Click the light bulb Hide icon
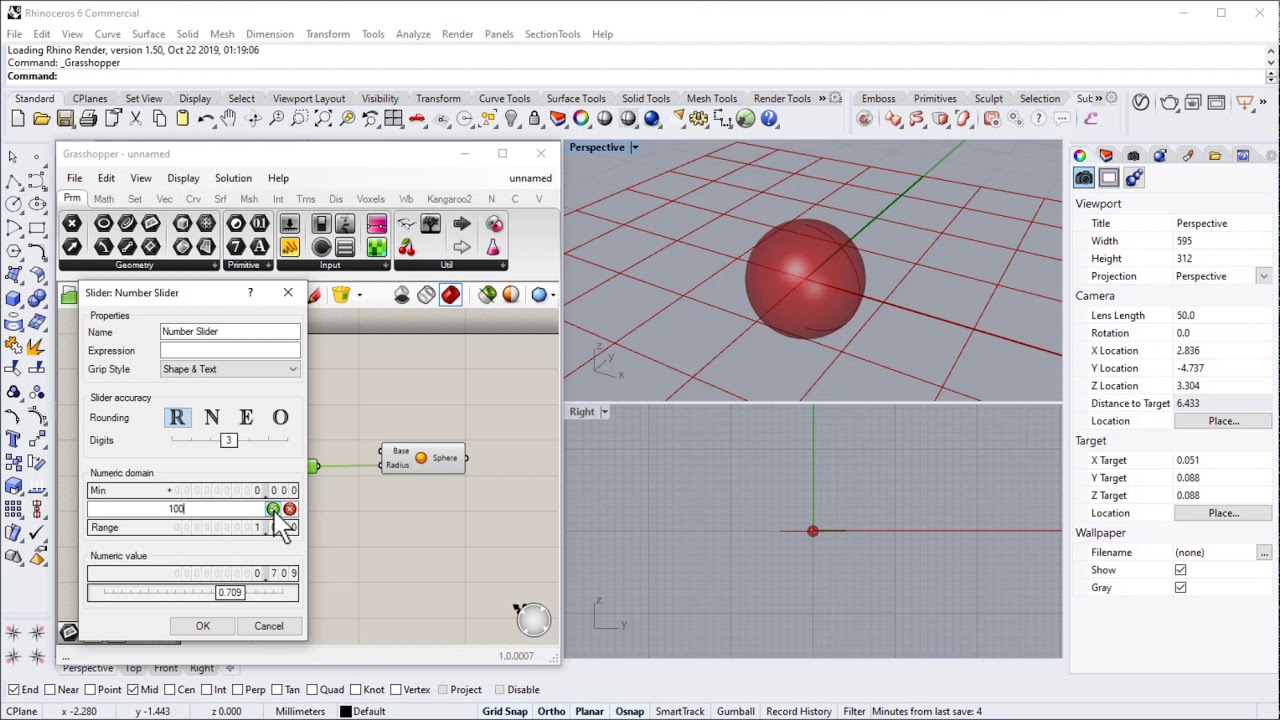 click(x=511, y=119)
